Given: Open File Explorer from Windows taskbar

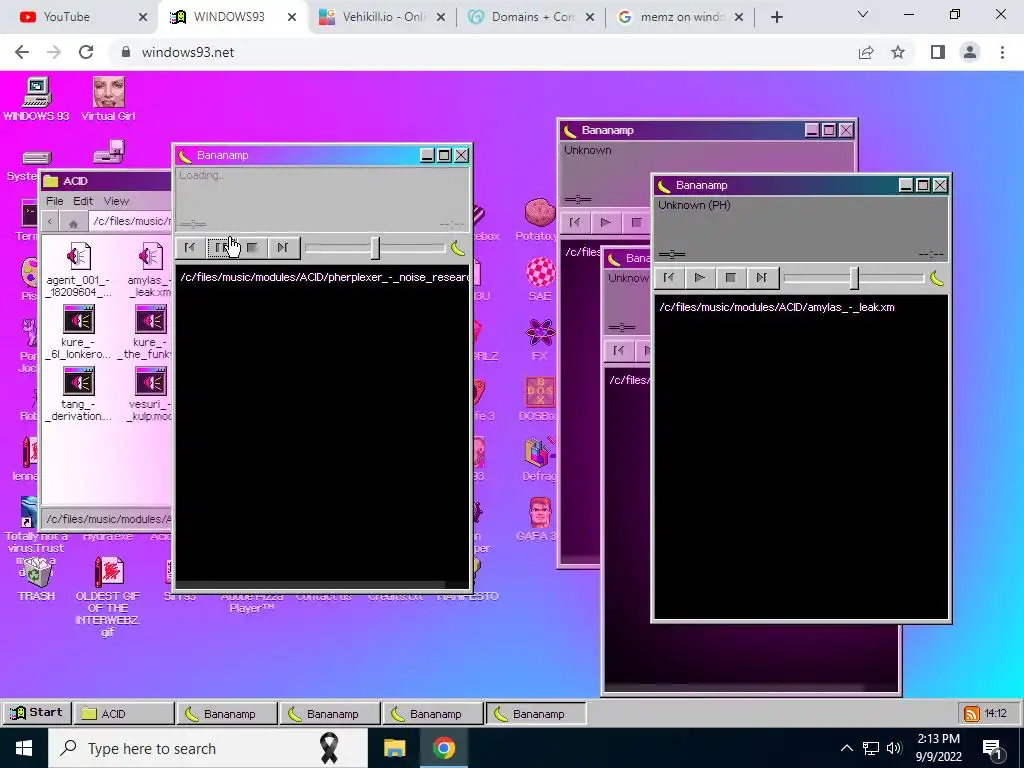Looking at the screenshot, I should (394, 748).
